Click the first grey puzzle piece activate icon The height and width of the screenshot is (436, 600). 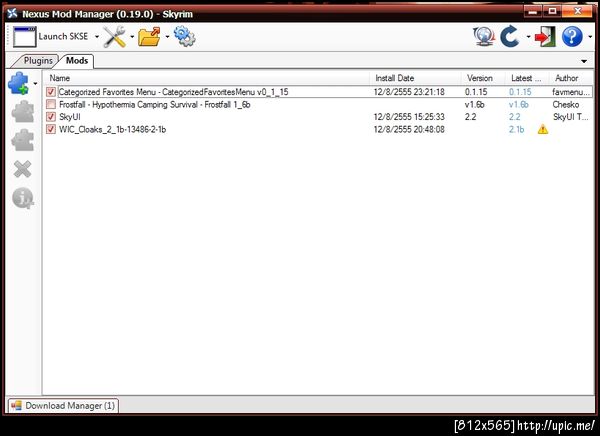point(23,112)
